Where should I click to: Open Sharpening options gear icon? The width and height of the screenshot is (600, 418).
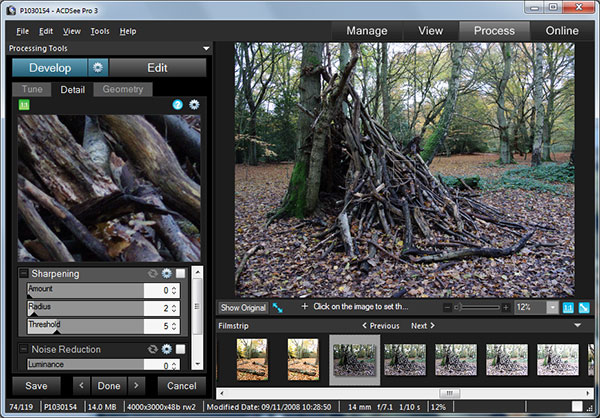167,274
